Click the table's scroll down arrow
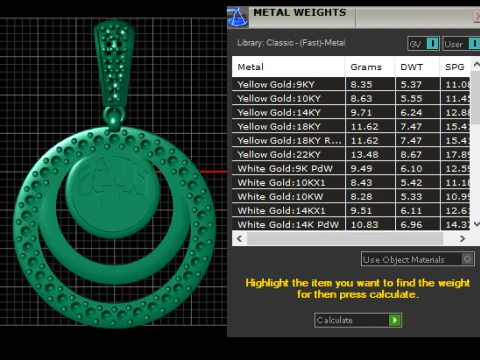The height and width of the screenshot is (360, 480). pos(476,224)
